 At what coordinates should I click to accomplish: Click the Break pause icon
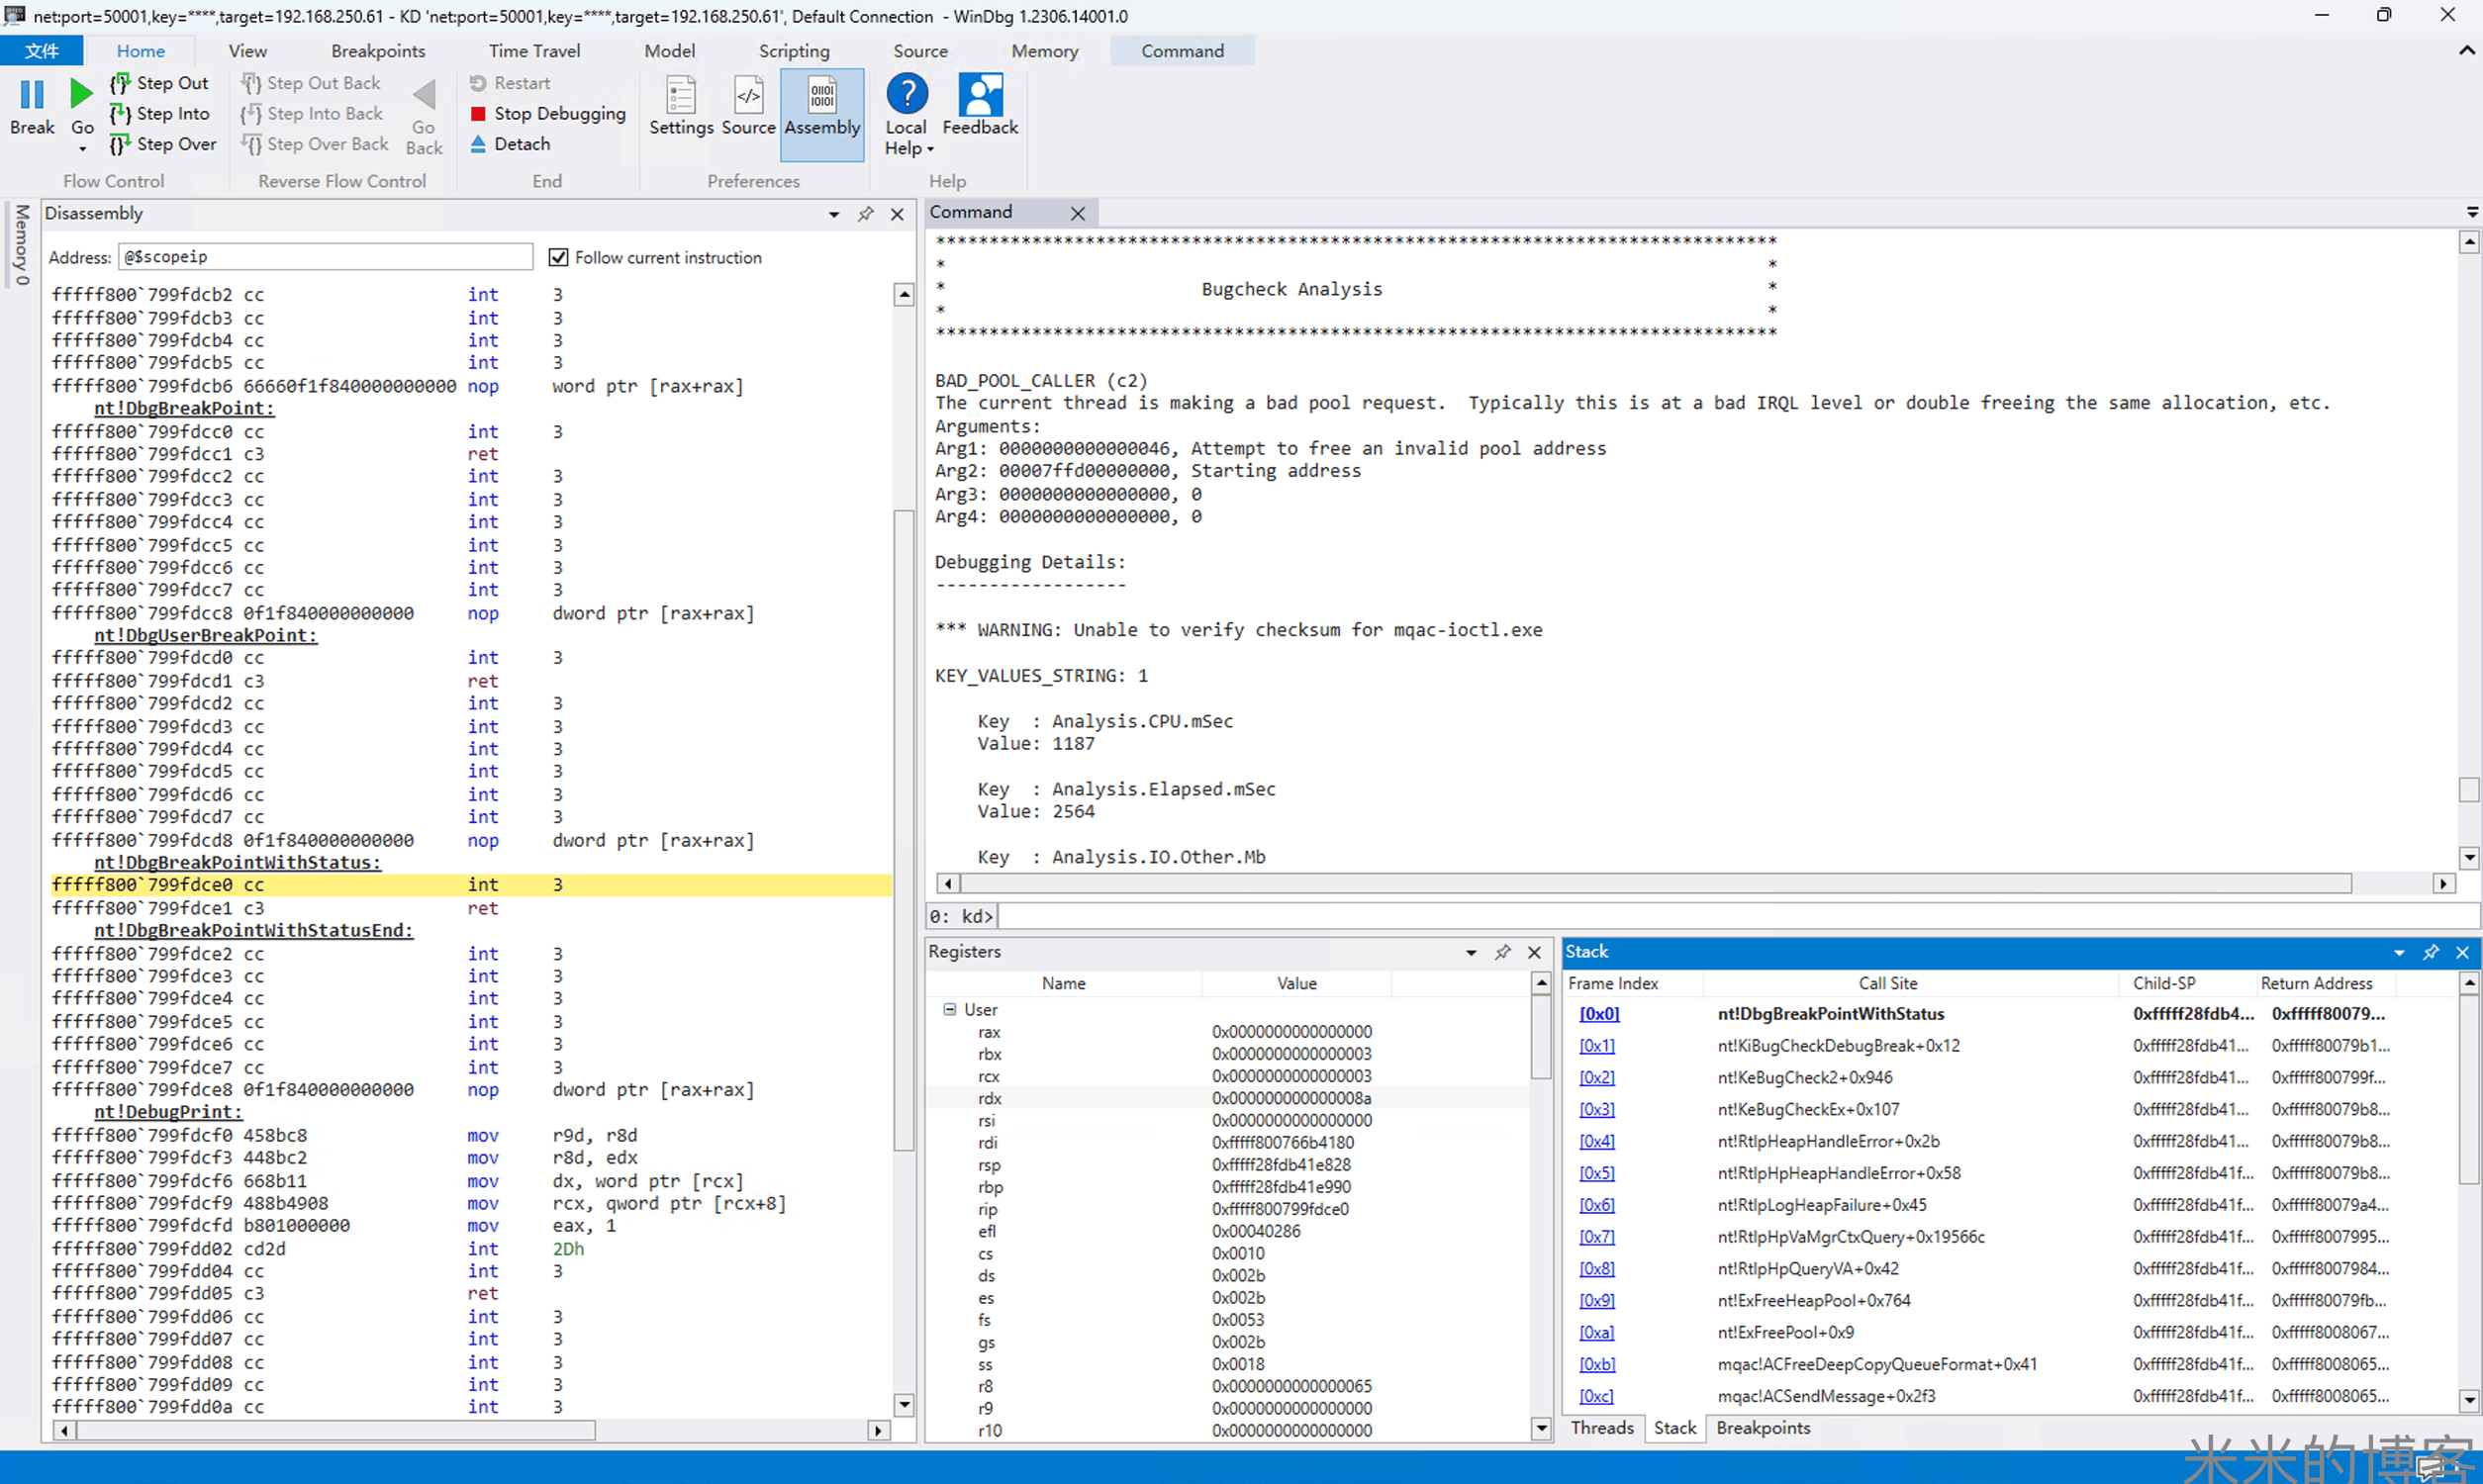tap(32, 95)
